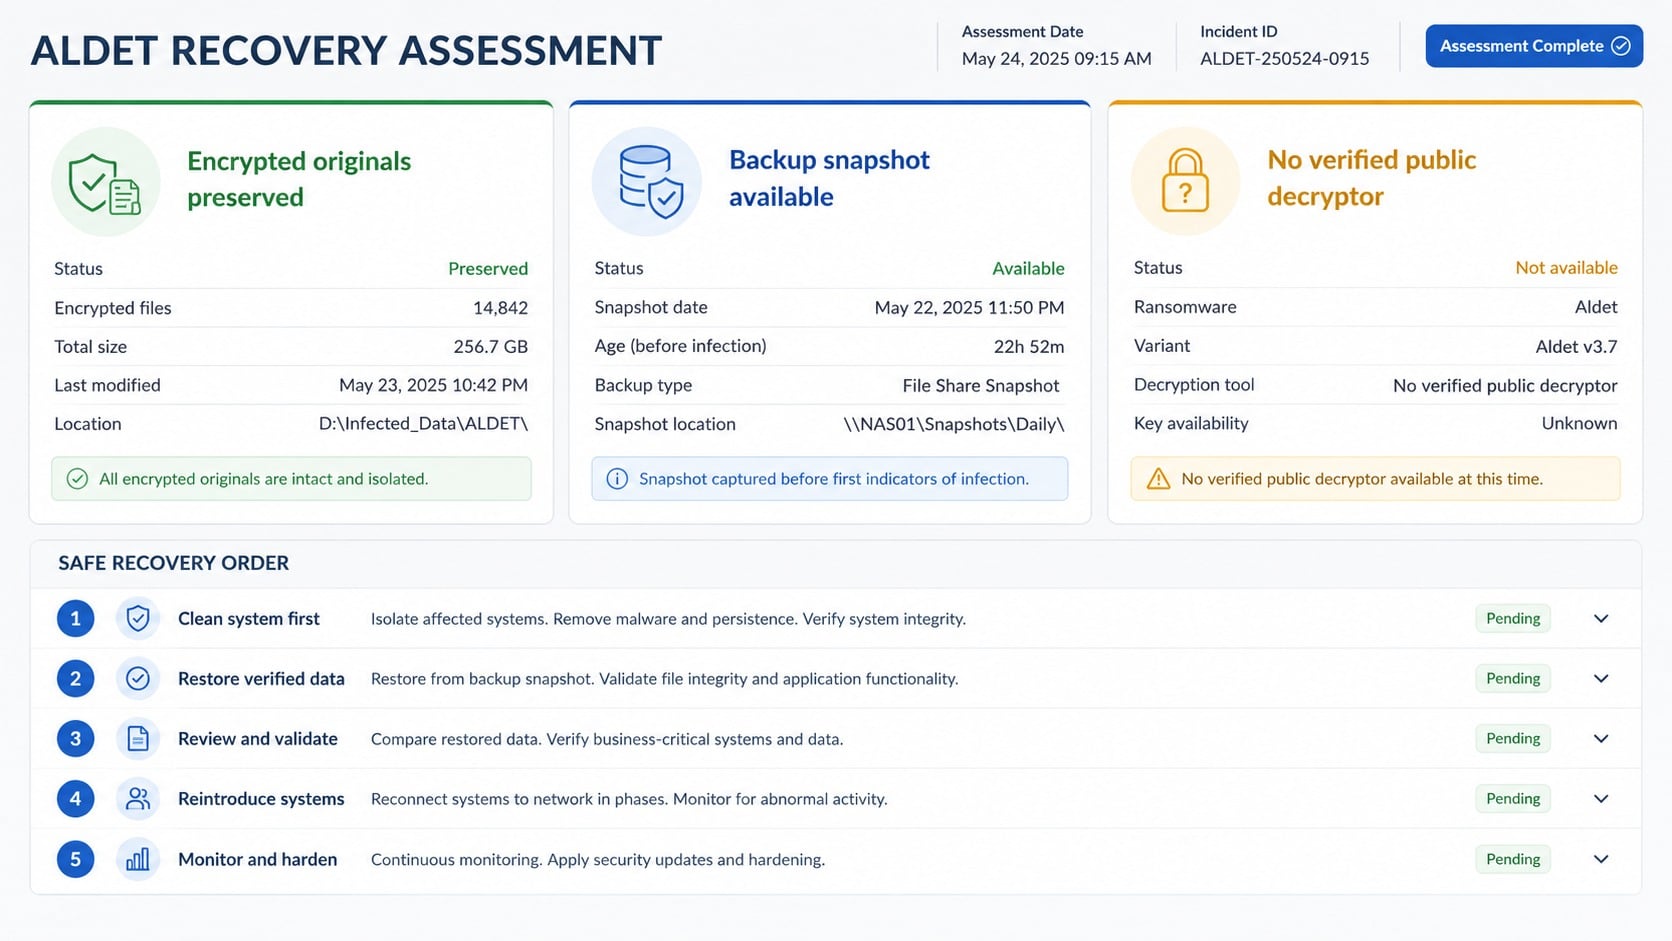Viewport: 1672px width, 941px height.
Task: Click step number 5 badge
Action: pos(75,859)
